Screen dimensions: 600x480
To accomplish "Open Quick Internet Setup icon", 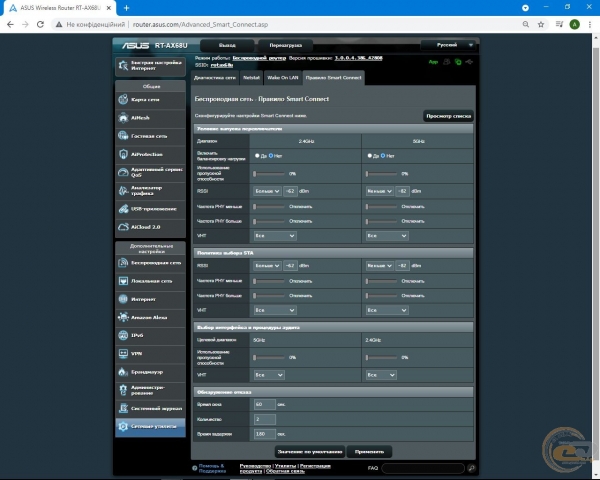I will (x=123, y=65).
